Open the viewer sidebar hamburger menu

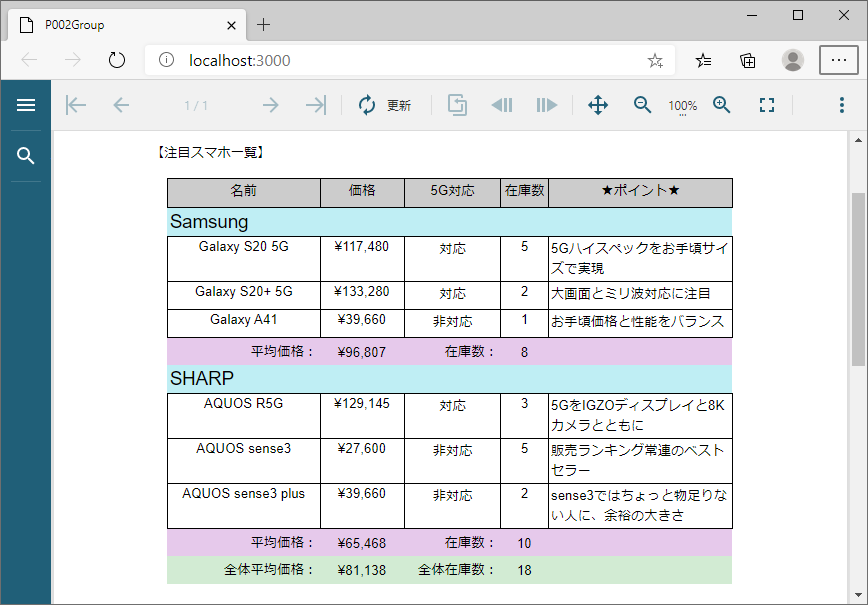click(x=25, y=105)
